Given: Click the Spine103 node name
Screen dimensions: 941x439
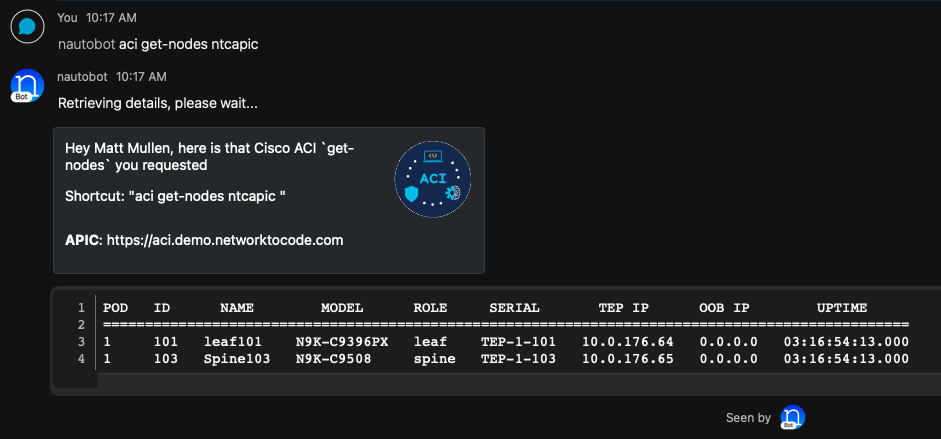Looking at the screenshot, I should [x=237, y=359].
